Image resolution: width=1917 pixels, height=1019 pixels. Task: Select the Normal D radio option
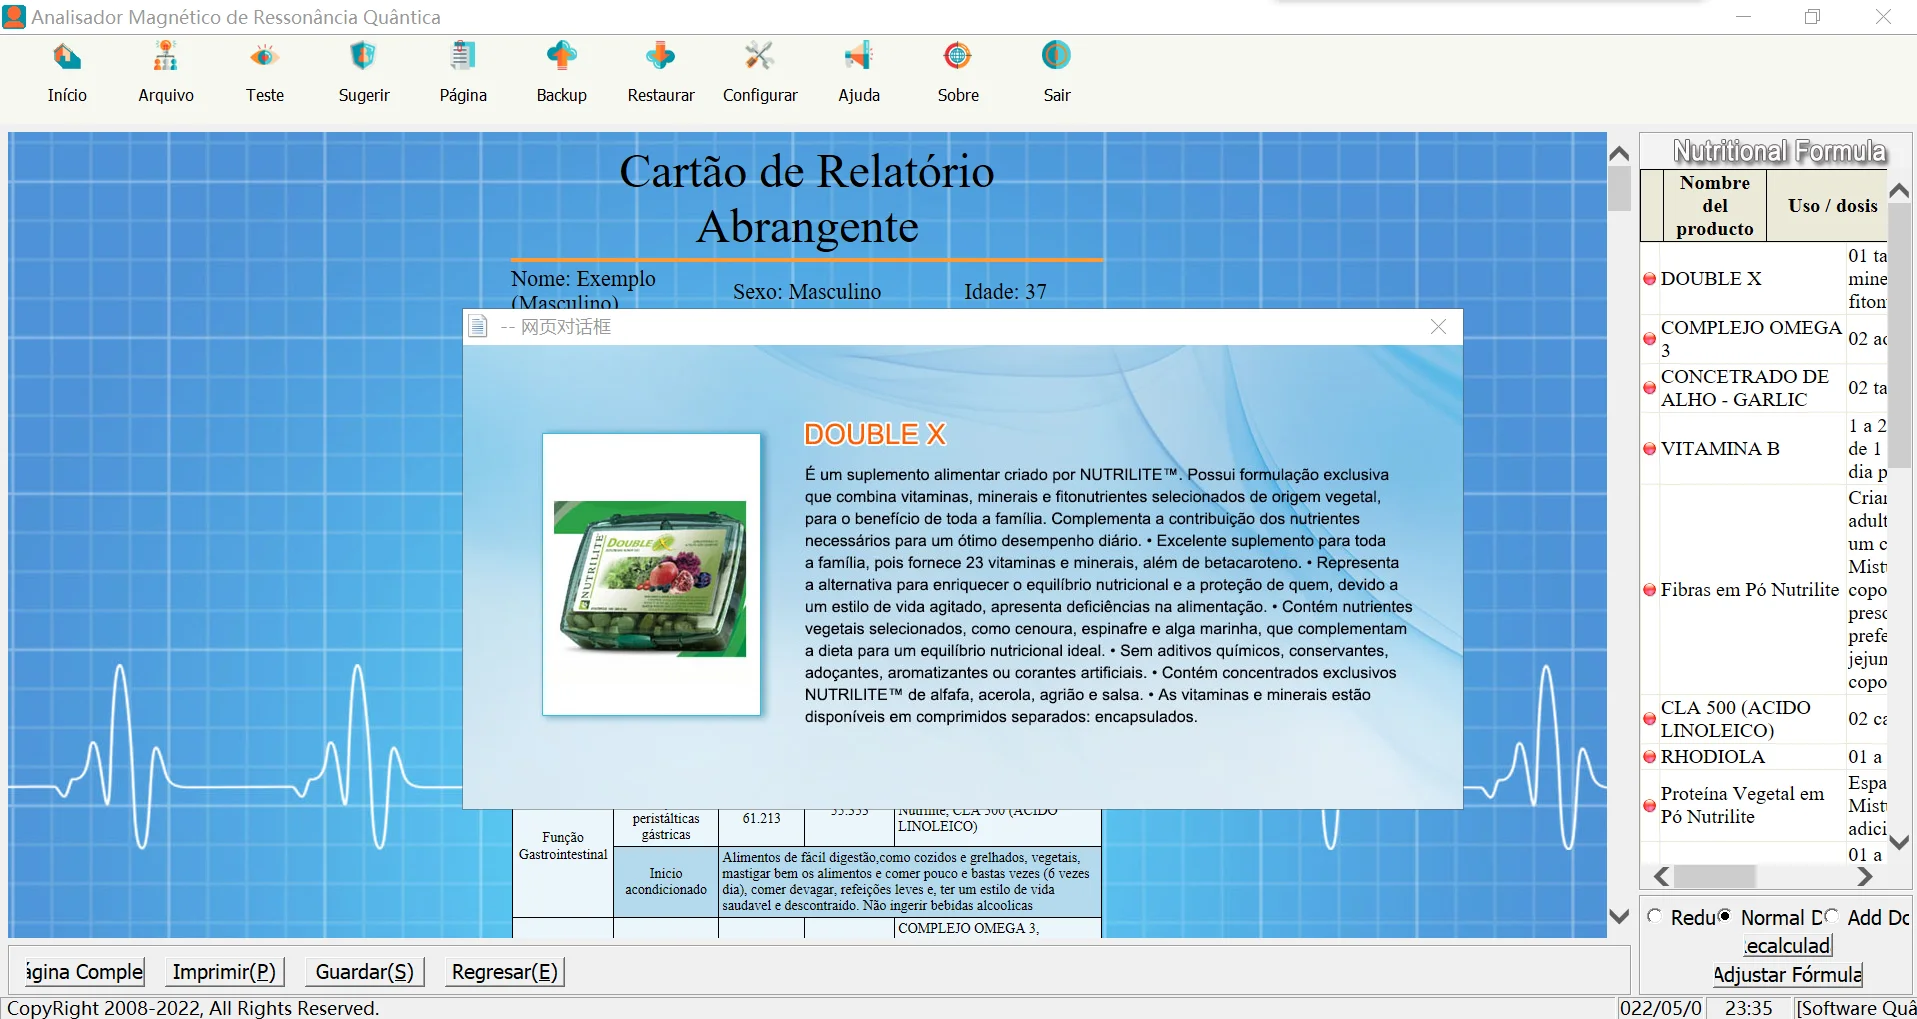click(1725, 916)
